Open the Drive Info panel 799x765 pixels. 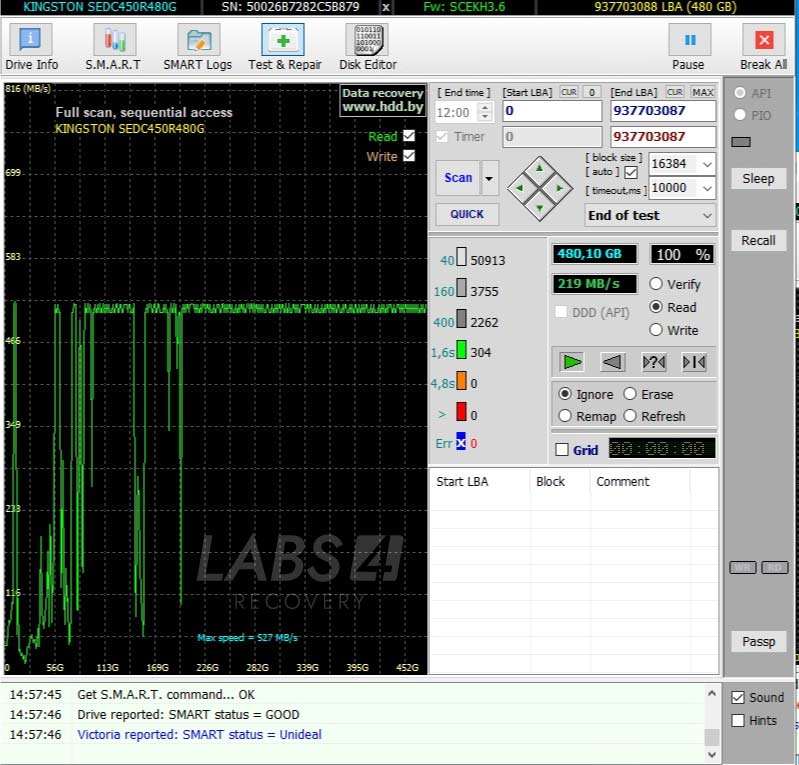31,47
